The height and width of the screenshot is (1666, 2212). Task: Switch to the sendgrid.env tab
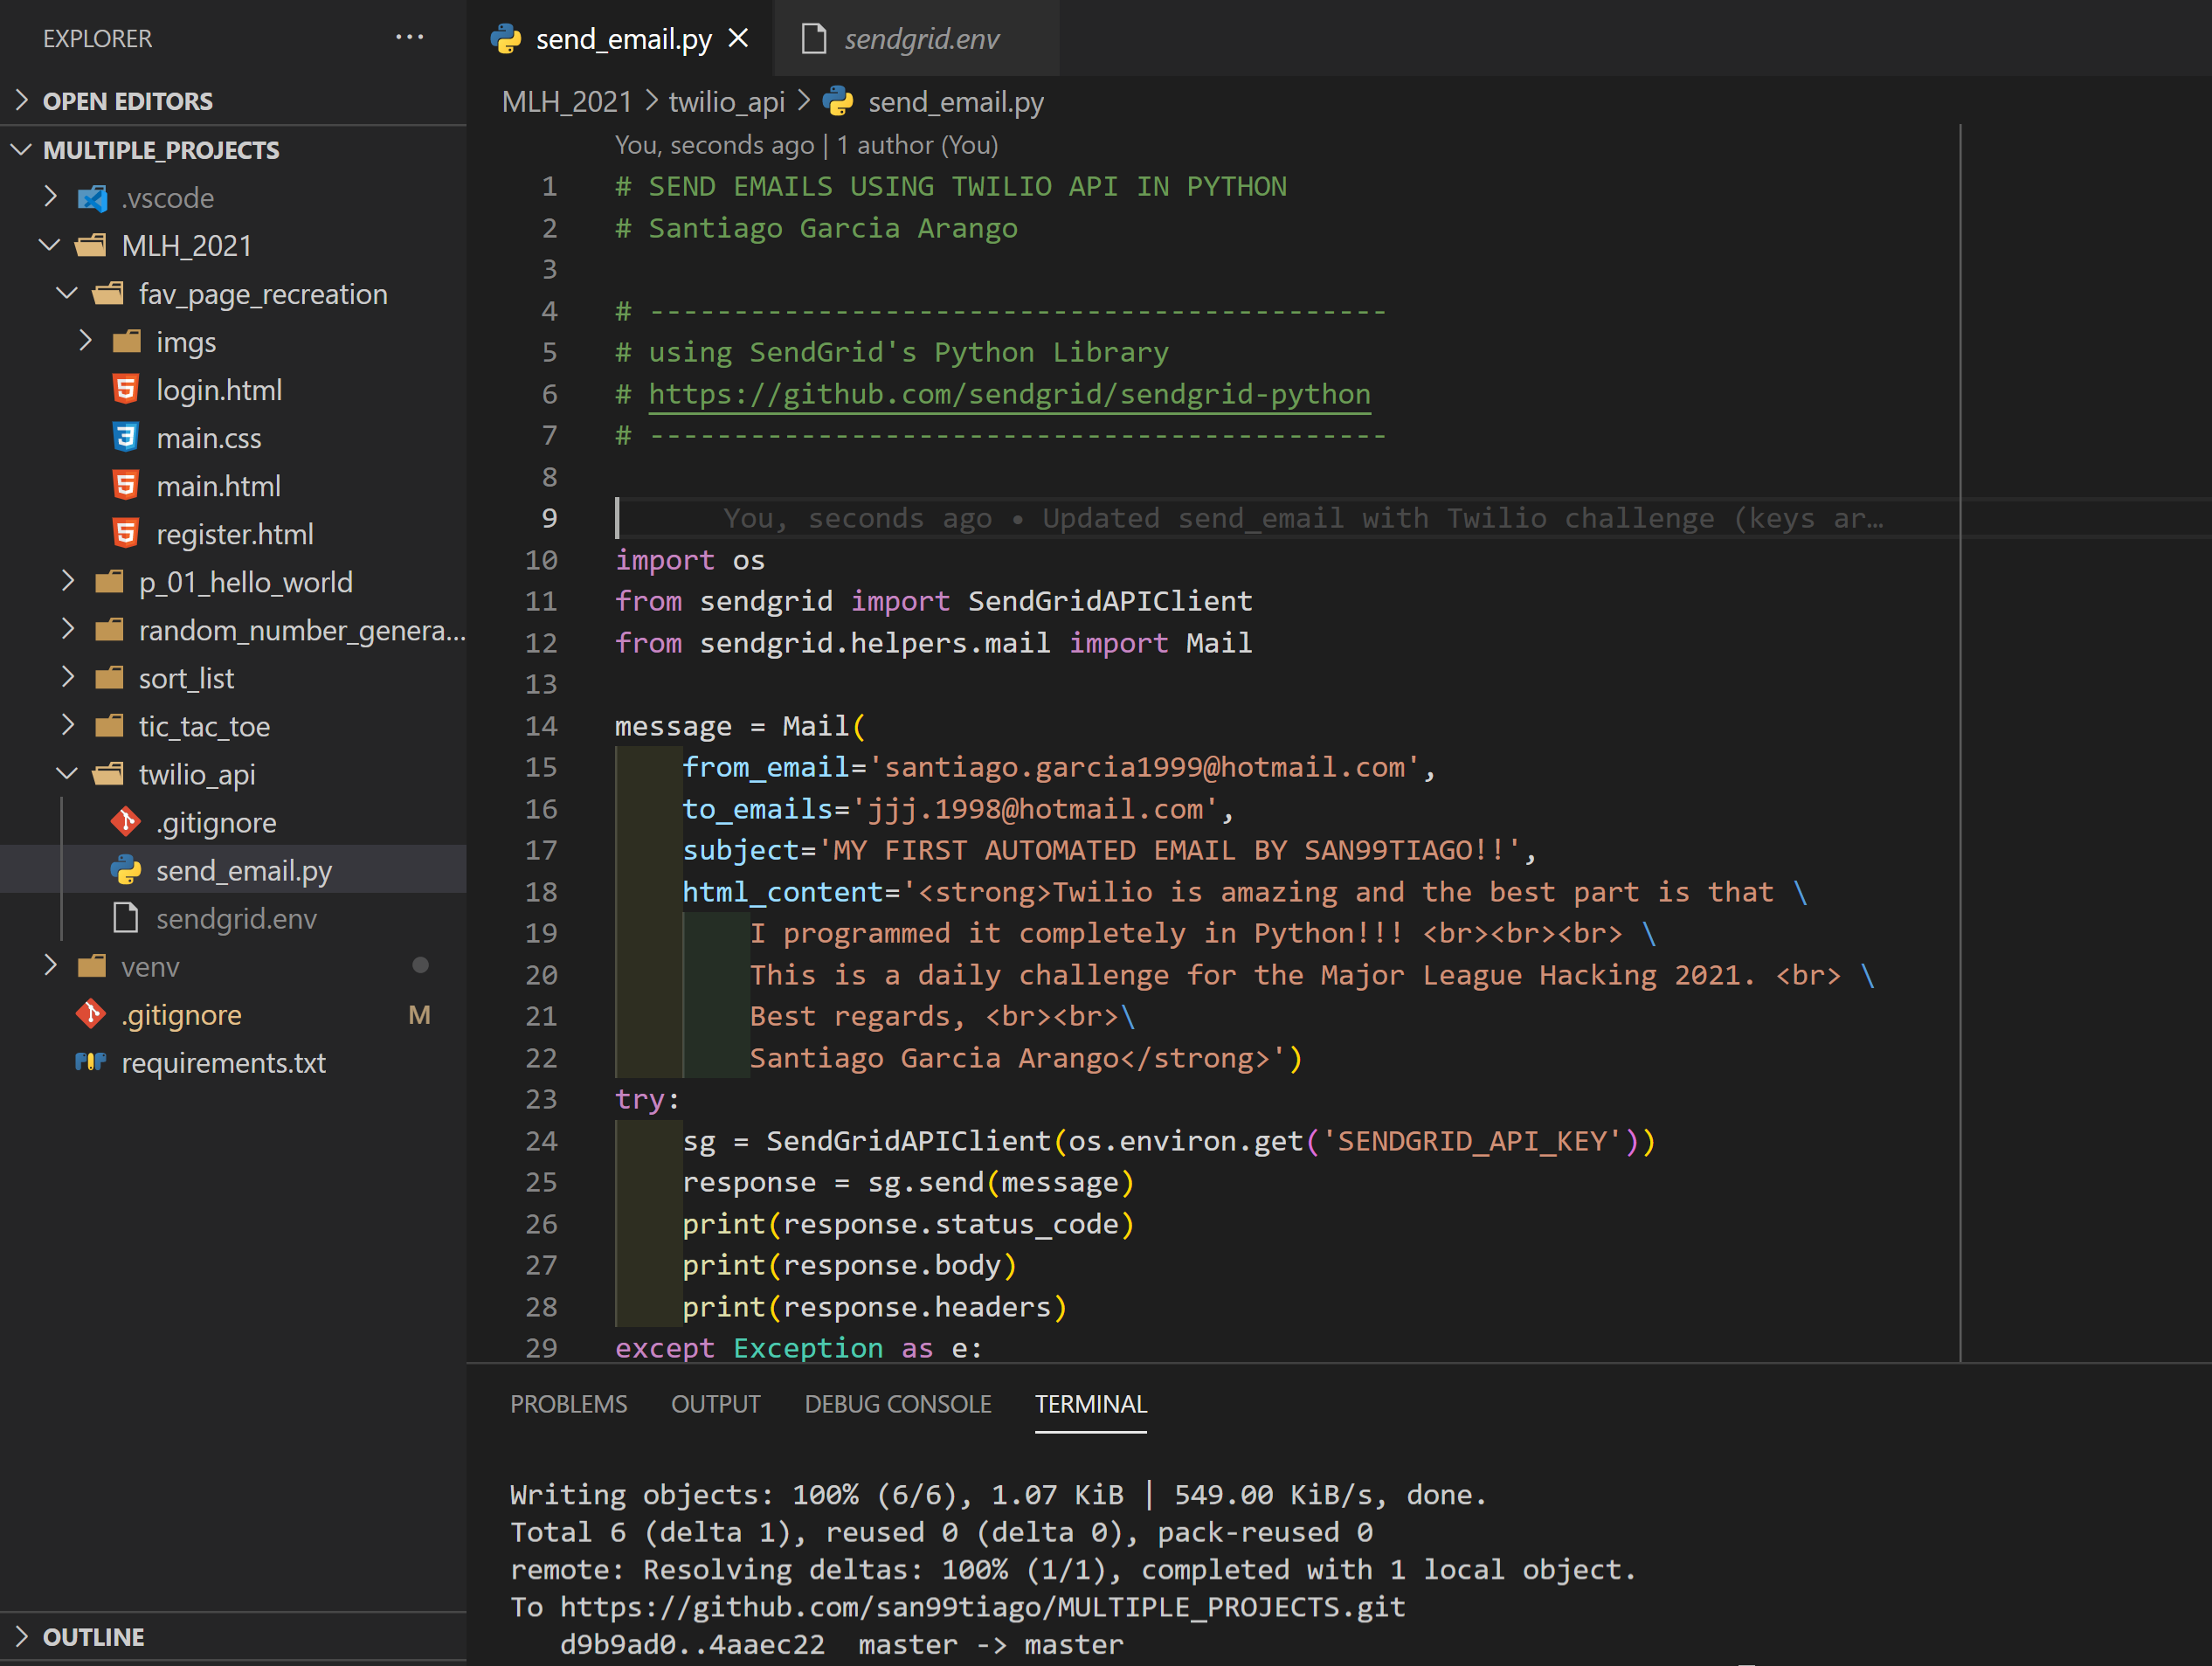click(x=920, y=38)
